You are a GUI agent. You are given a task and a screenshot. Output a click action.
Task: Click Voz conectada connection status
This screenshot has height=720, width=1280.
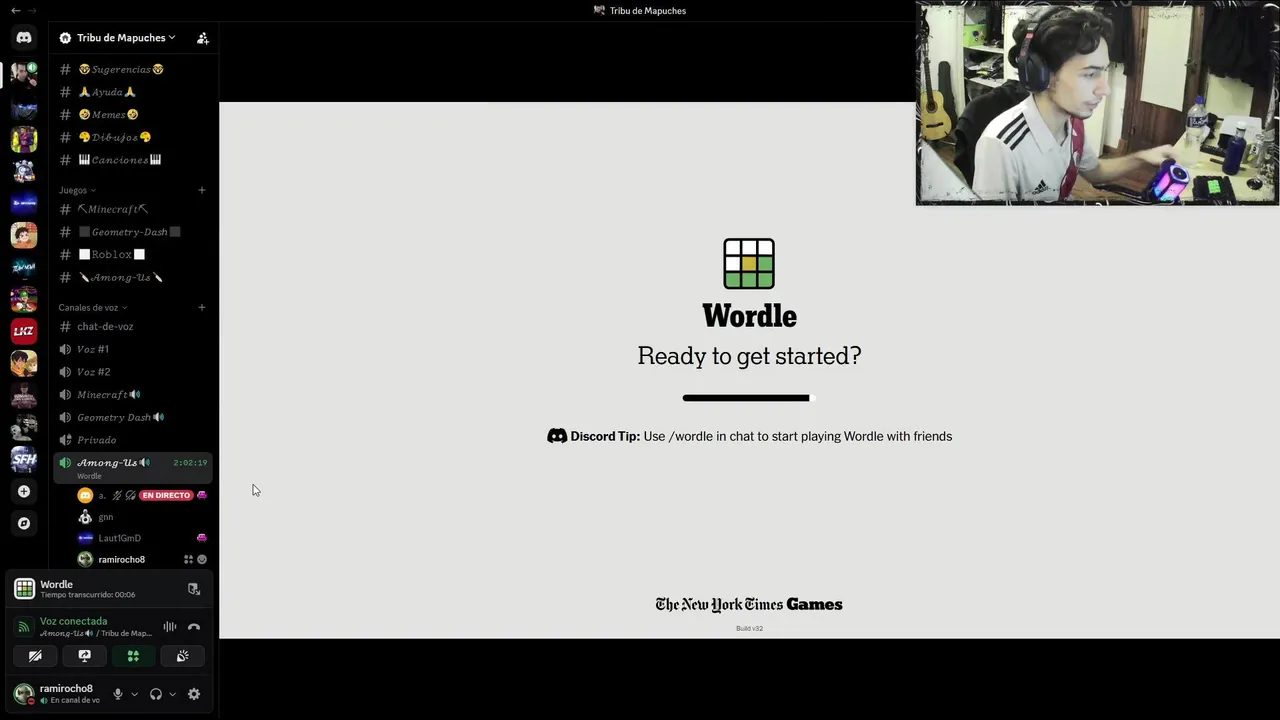[73, 621]
